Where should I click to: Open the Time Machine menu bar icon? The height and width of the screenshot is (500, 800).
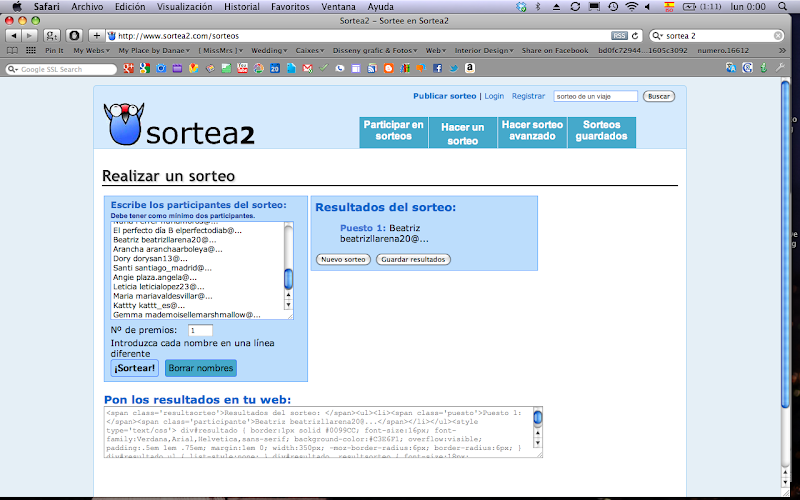613,7
